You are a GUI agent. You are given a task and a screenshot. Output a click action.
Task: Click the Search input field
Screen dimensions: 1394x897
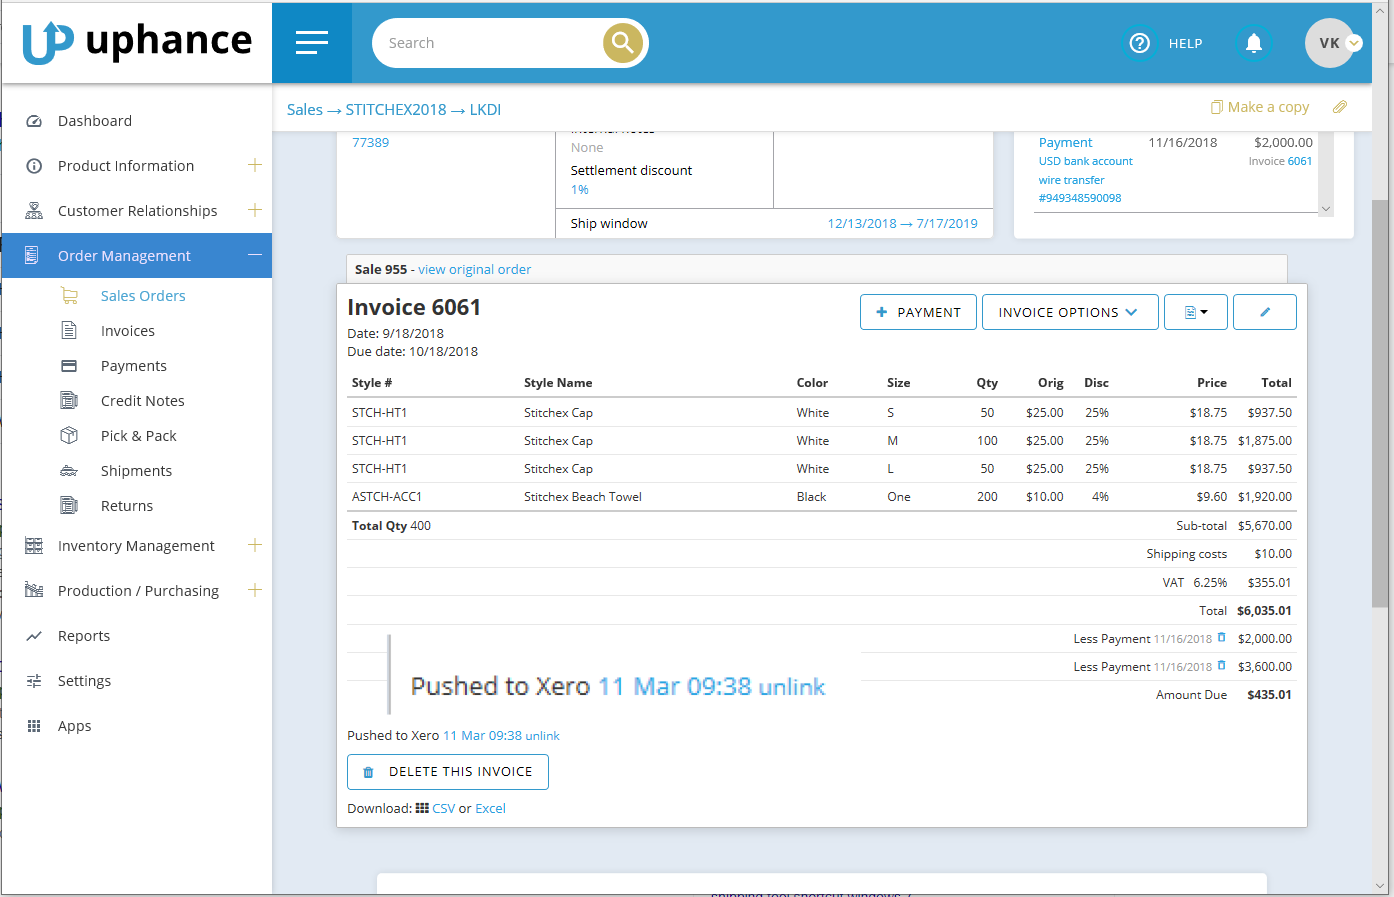pos(490,43)
